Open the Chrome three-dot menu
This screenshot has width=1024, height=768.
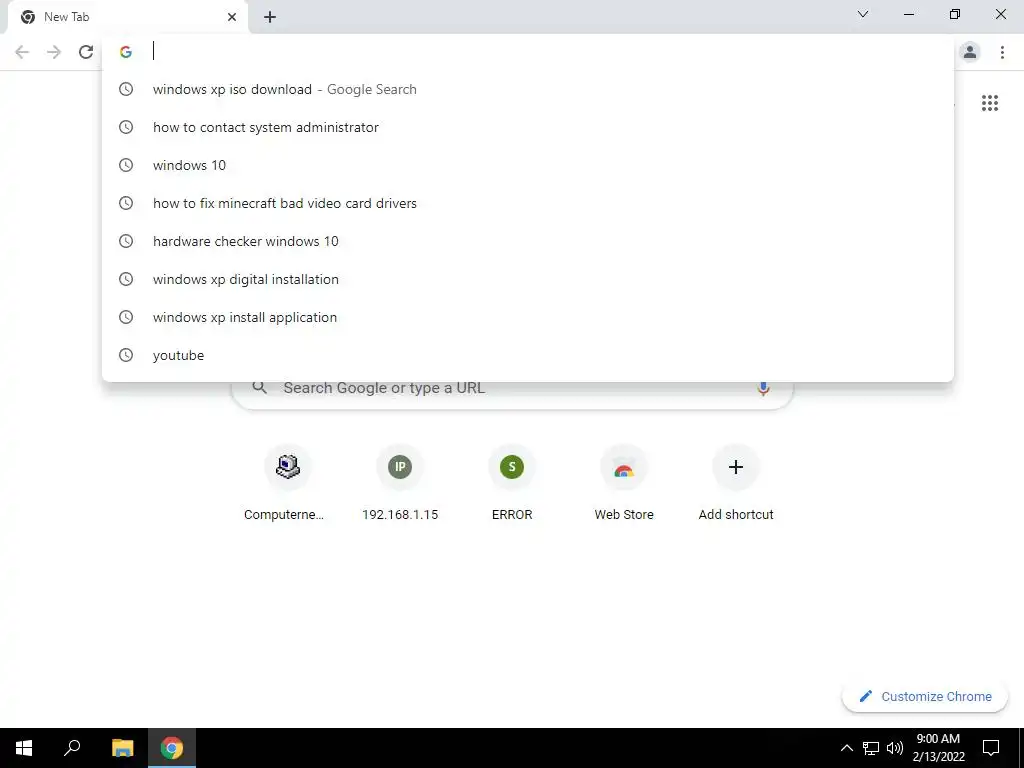click(1002, 52)
